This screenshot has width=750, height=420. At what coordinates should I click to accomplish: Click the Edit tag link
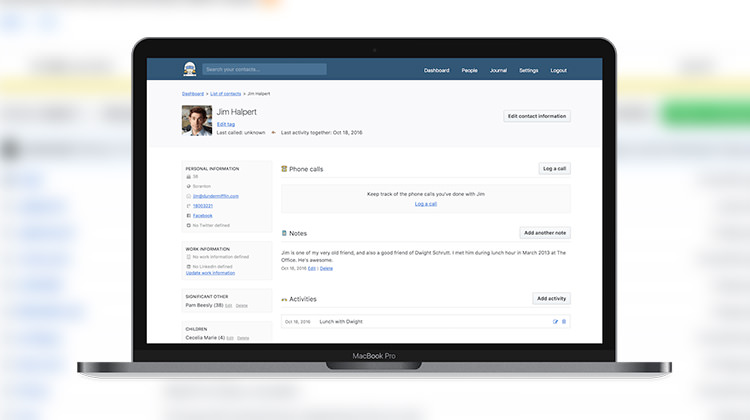click(226, 123)
